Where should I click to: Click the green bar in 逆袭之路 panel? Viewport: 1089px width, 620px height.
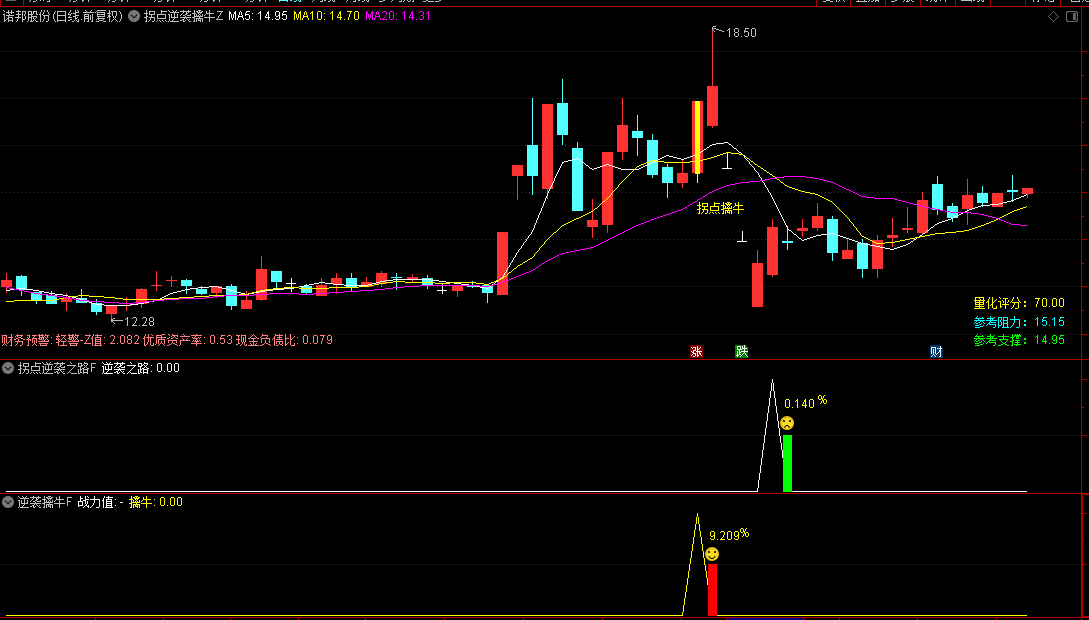coord(787,463)
